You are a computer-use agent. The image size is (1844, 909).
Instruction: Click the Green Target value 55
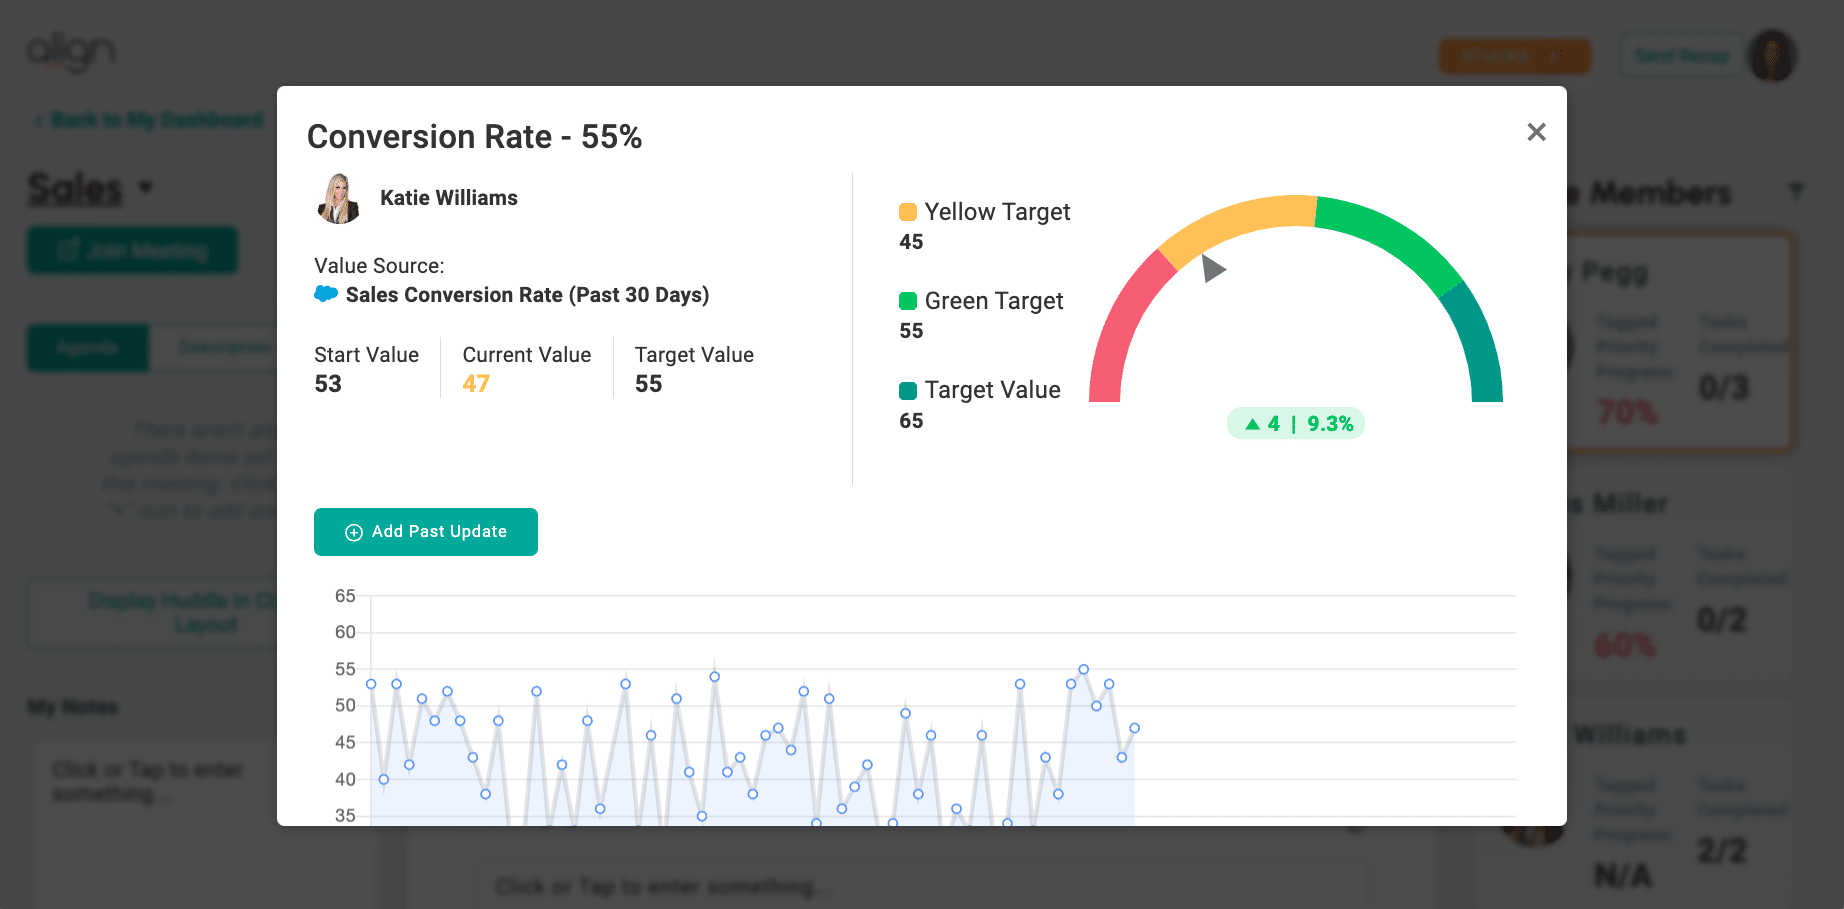(911, 331)
